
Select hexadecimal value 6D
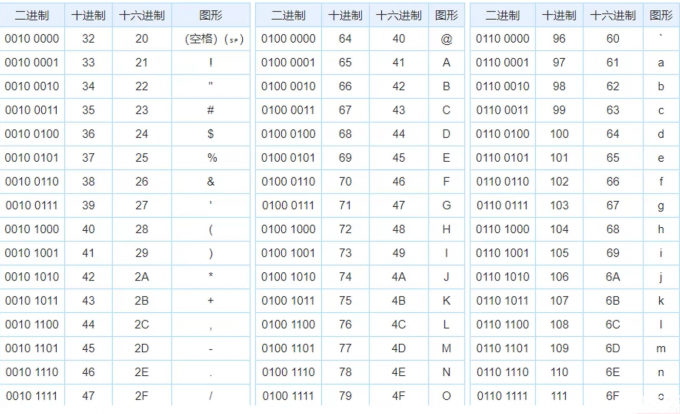[x=613, y=348]
